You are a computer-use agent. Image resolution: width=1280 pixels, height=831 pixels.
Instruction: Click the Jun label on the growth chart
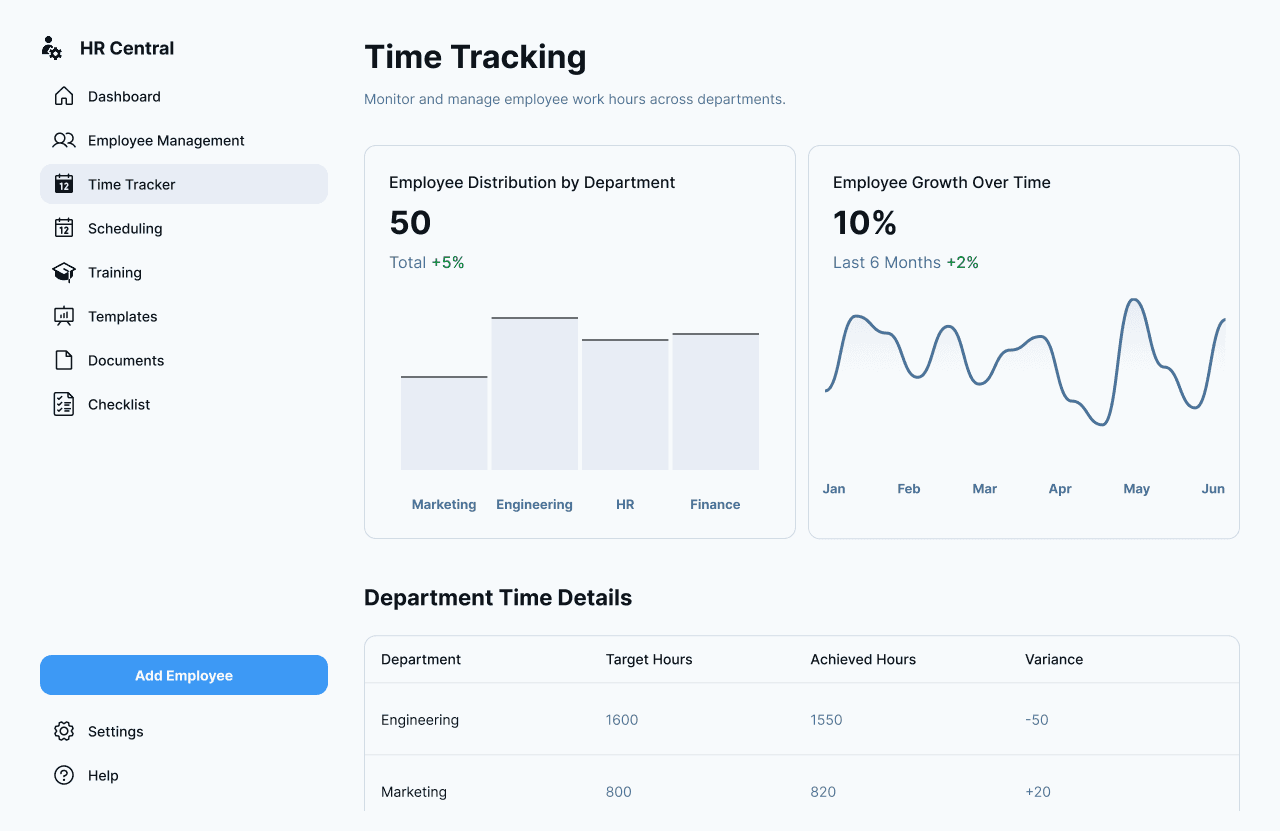pyautogui.click(x=1213, y=488)
